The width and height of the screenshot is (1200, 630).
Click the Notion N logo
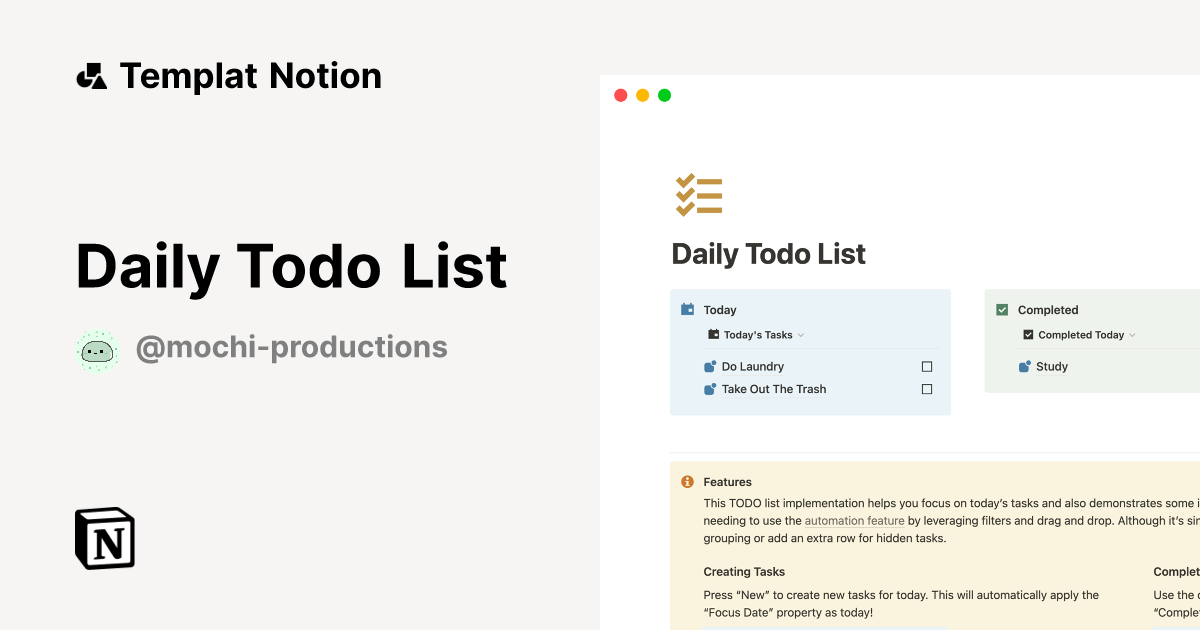tap(104, 538)
